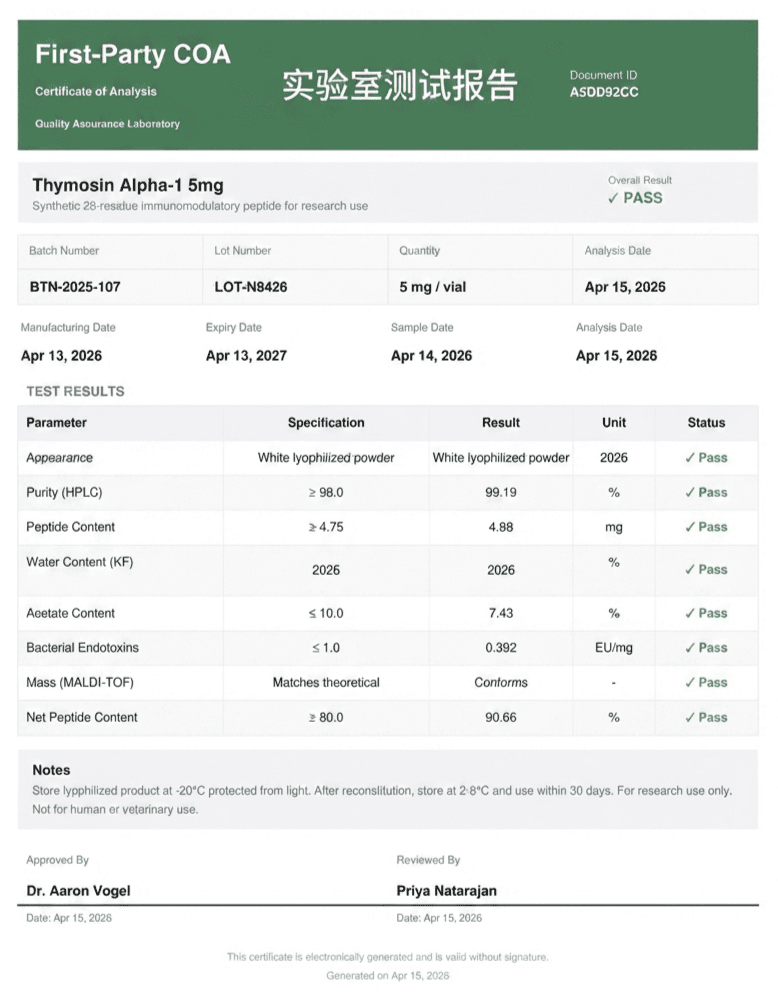Click the Peptide Content Pass checkmark
The width and height of the screenshot is (778, 997).
tap(690, 527)
